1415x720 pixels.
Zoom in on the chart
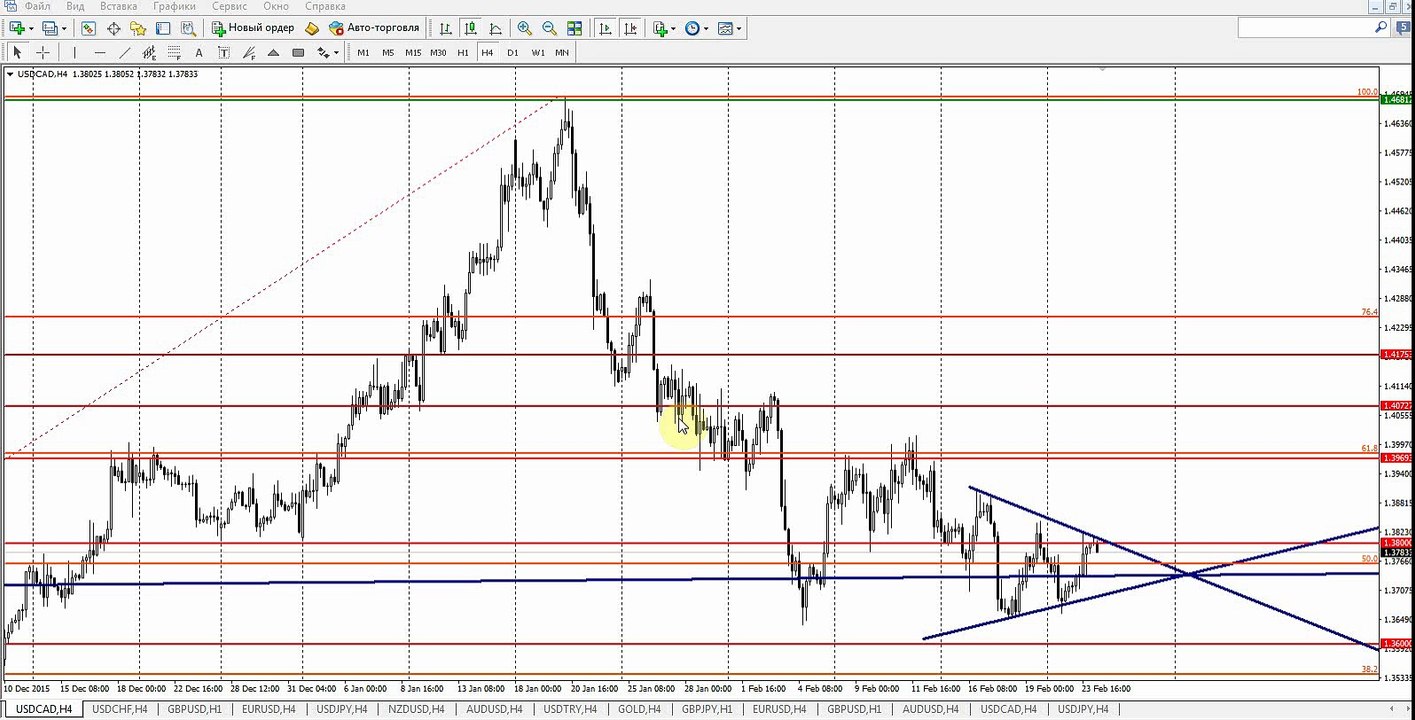point(524,28)
